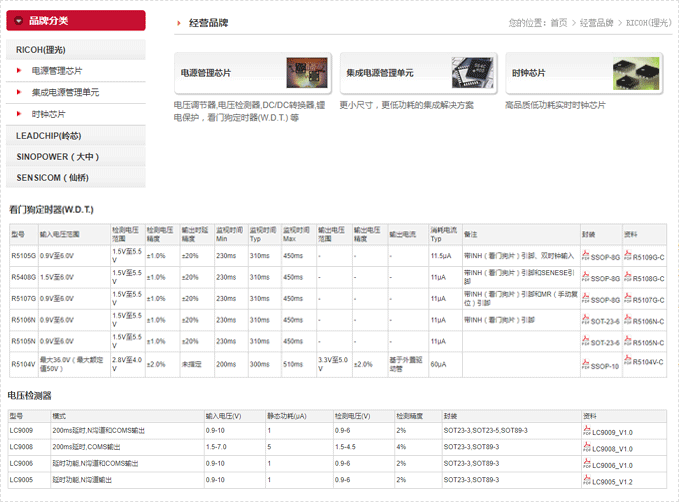The image size is (679, 502).
Task: Click red arrow bullet before sidebar 时钟芯片
Action: (x=19, y=114)
